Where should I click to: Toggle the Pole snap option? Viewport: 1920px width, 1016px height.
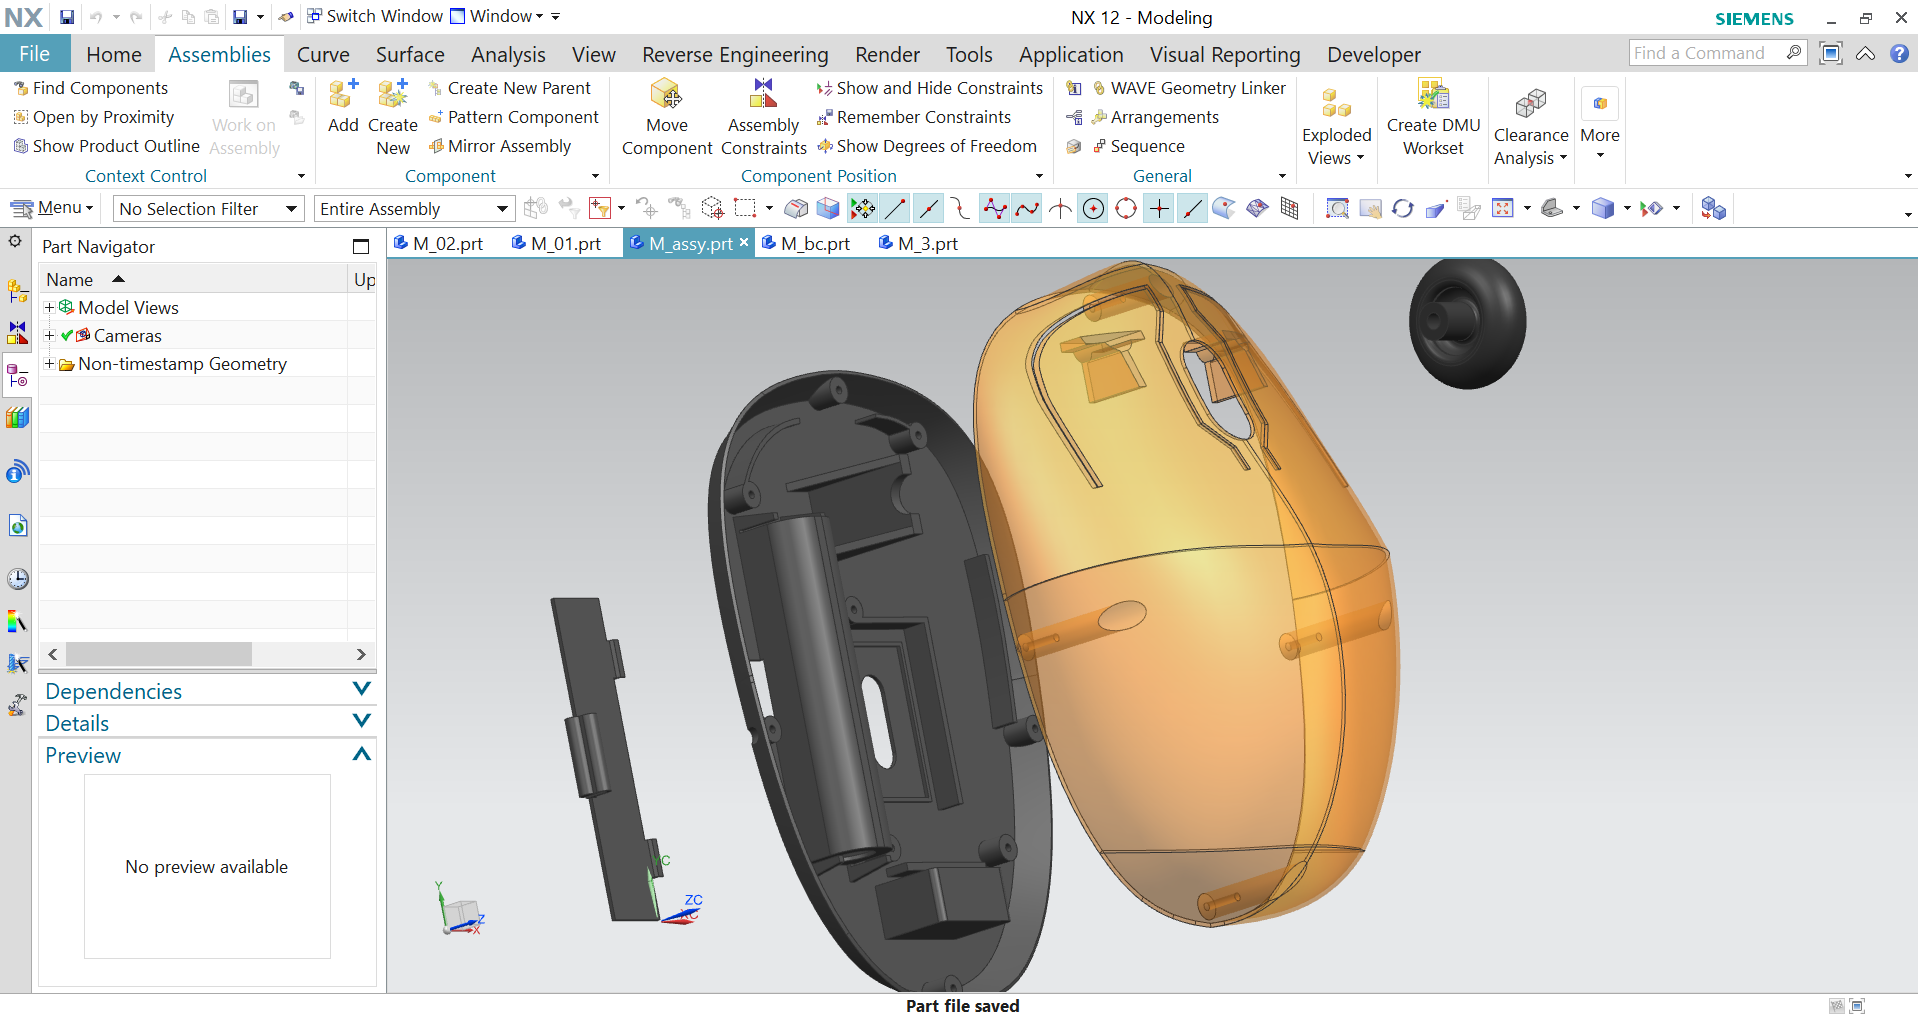click(994, 208)
